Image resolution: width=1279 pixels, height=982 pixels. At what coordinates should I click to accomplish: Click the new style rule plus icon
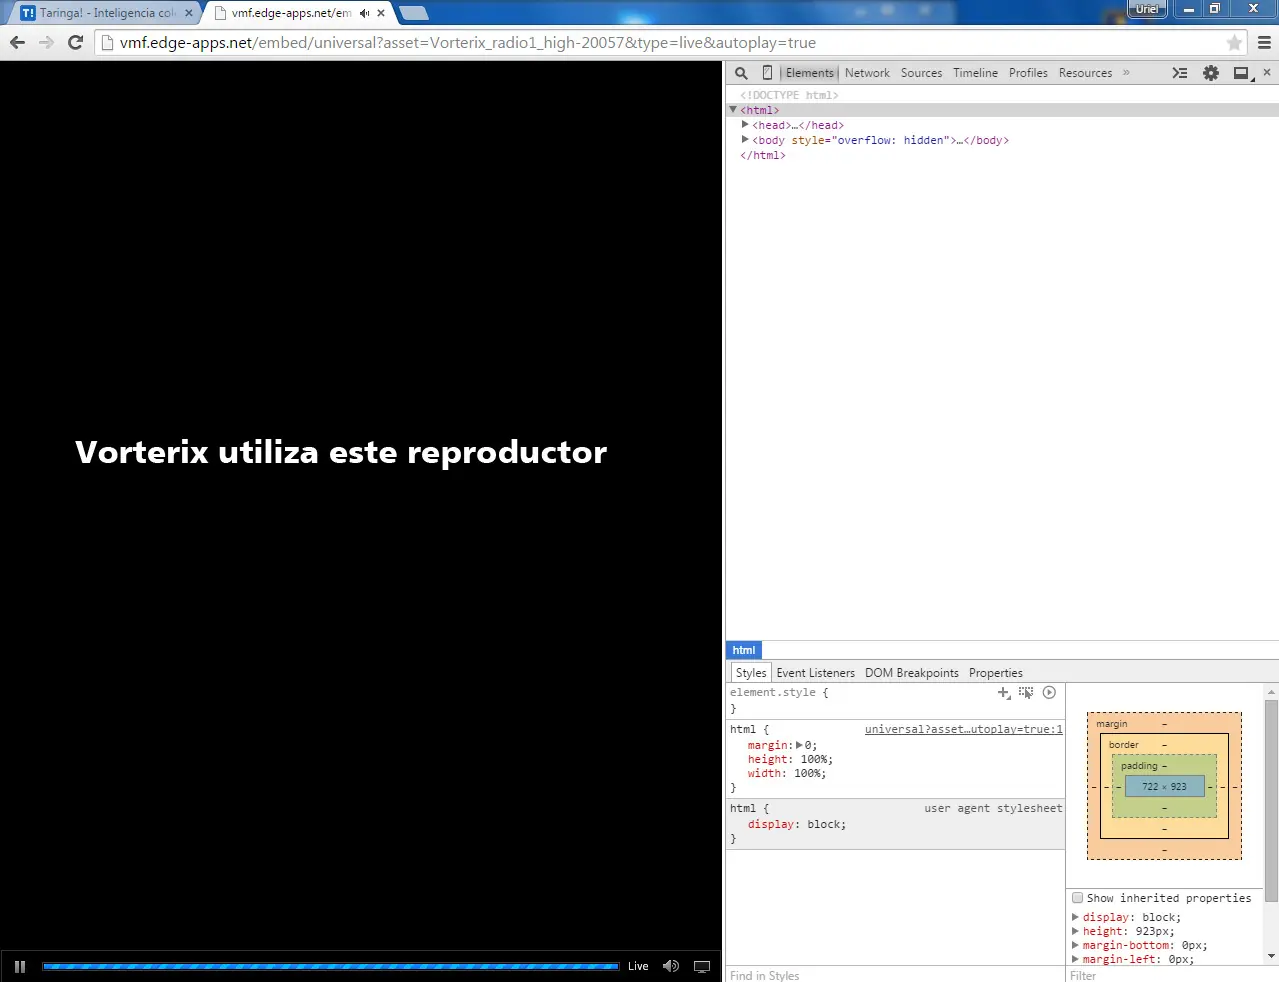[1003, 692]
